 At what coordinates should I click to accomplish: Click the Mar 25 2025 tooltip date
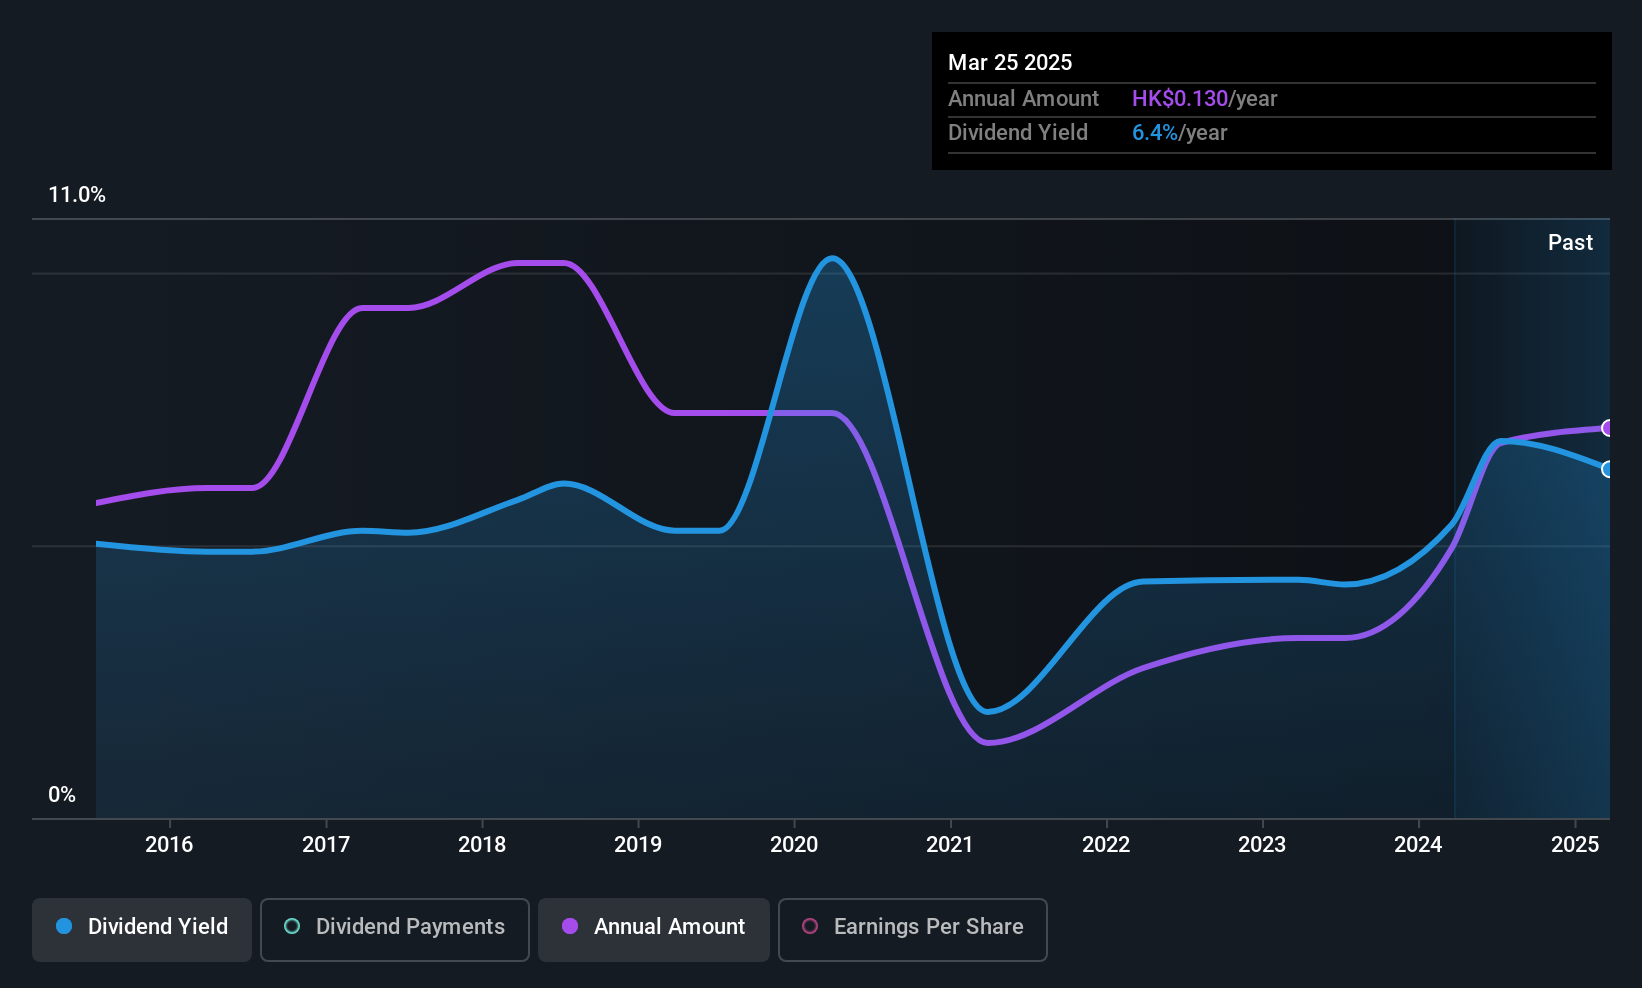pyautogui.click(x=1010, y=62)
